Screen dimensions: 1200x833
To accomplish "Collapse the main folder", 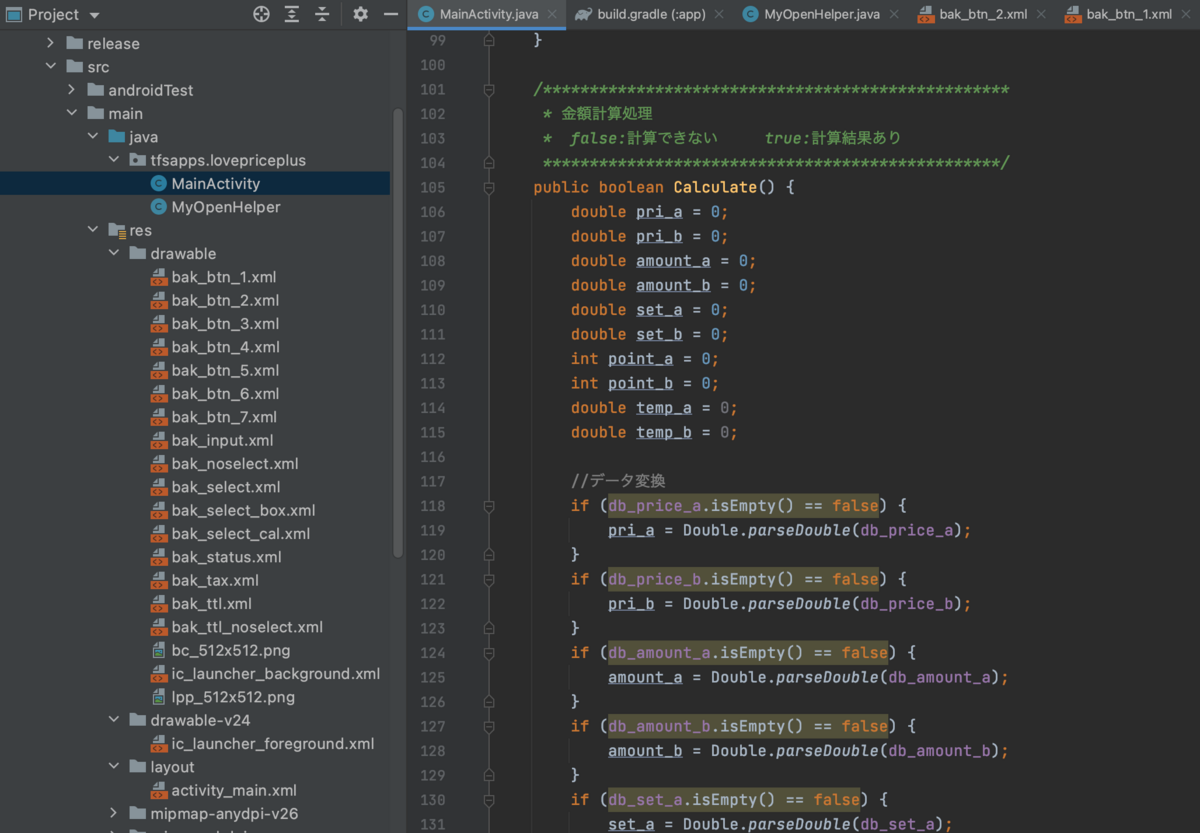I will point(72,113).
